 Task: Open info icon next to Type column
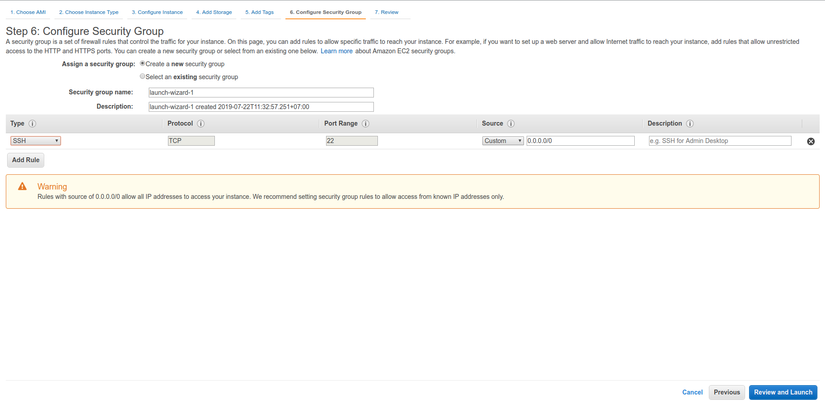32,124
